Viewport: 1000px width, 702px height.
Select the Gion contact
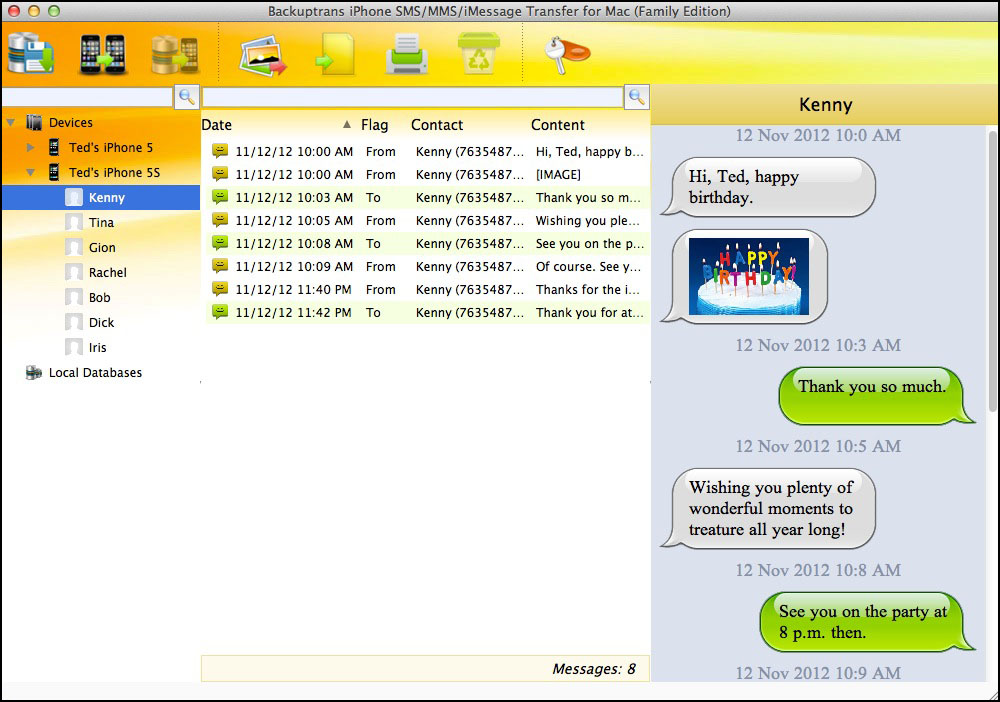tap(101, 247)
